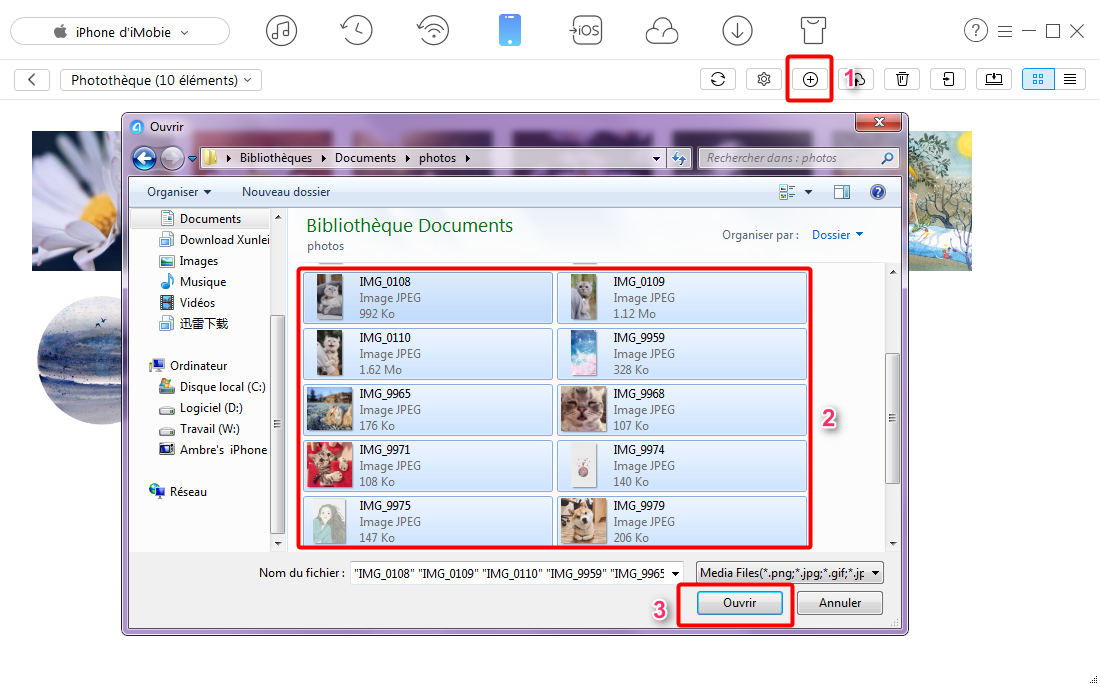This screenshot has height=686, width=1100.
Task: Select the blue phone device manager icon
Action: click(x=510, y=31)
